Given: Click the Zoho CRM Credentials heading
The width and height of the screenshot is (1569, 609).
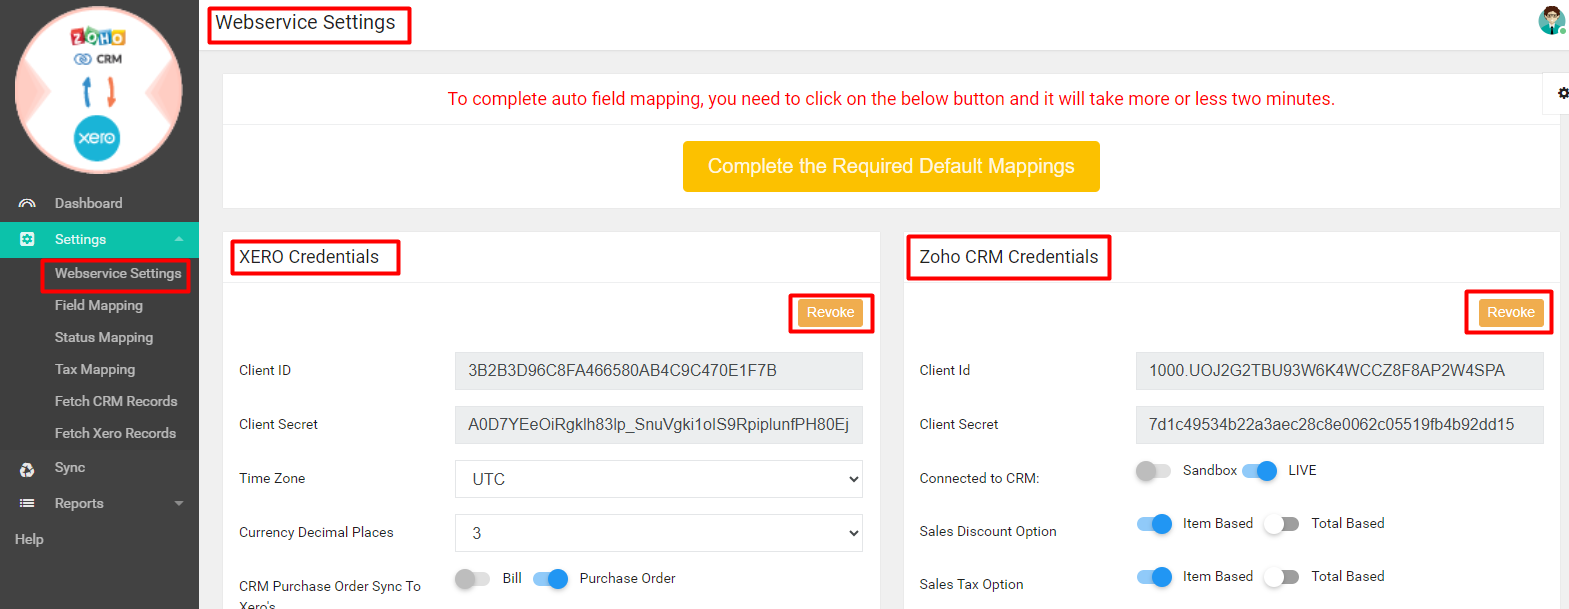Looking at the screenshot, I should [1009, 257].
